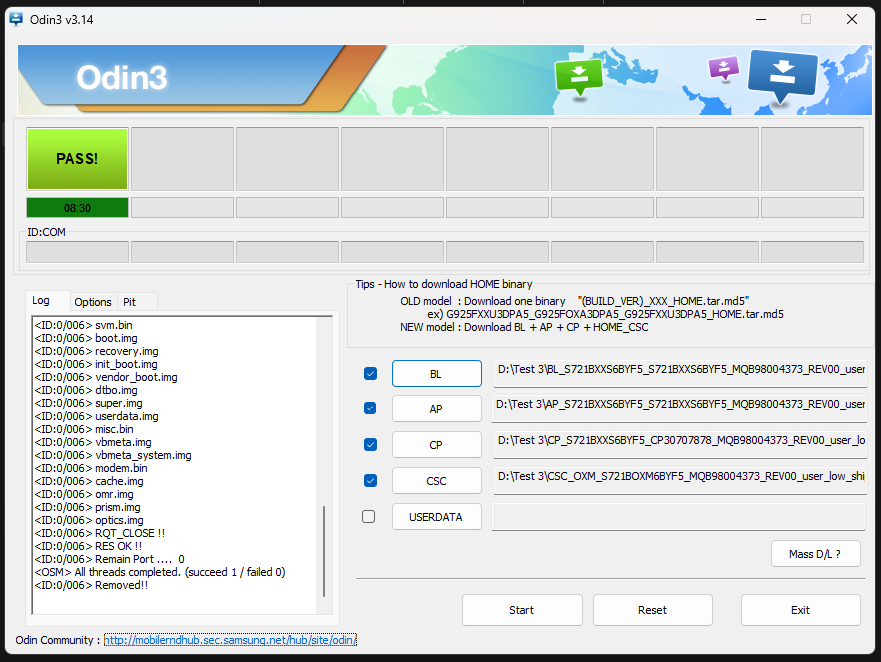
Task: Open the Pit tab
Action: click(x=129, y=302)
